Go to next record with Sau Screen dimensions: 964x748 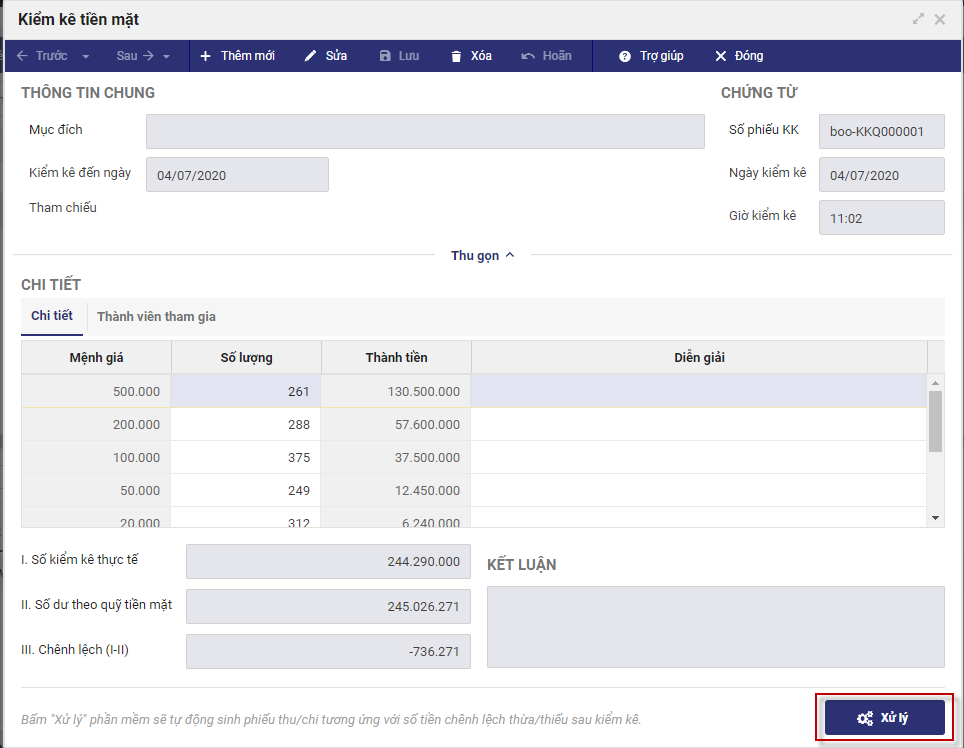pos(135,56)
